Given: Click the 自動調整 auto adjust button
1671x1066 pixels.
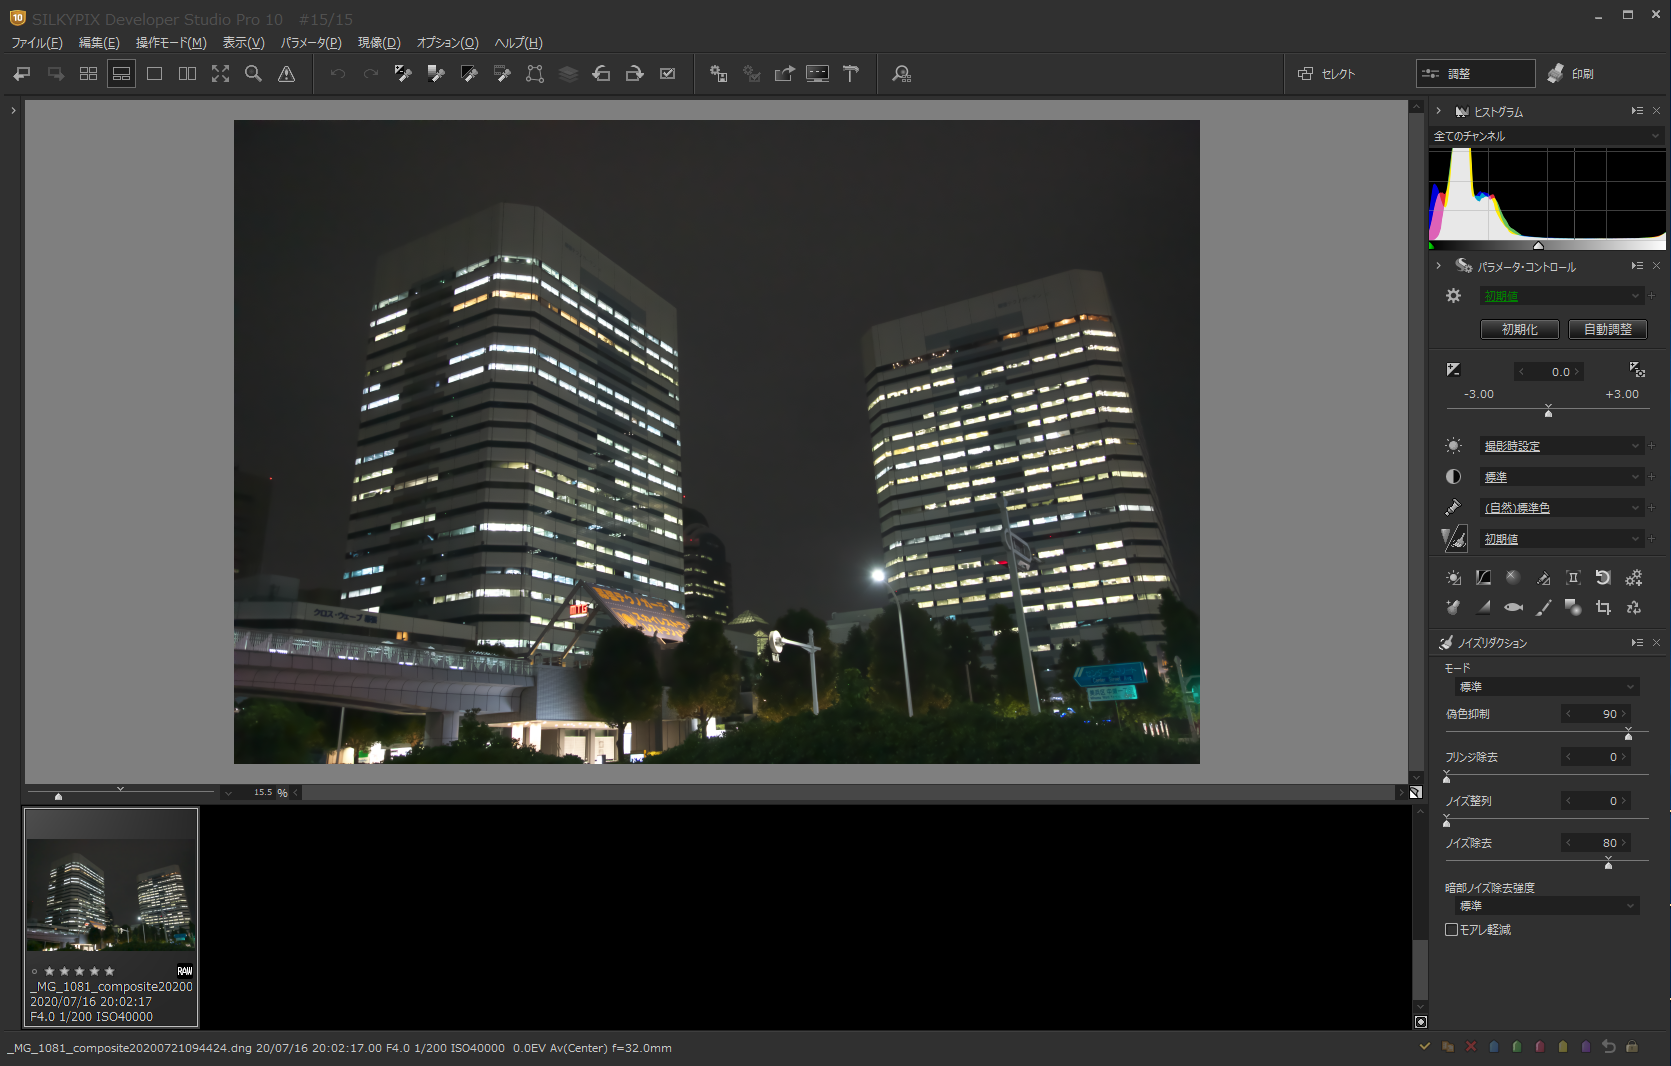Looking at the screenshot, I should 1608,329.
